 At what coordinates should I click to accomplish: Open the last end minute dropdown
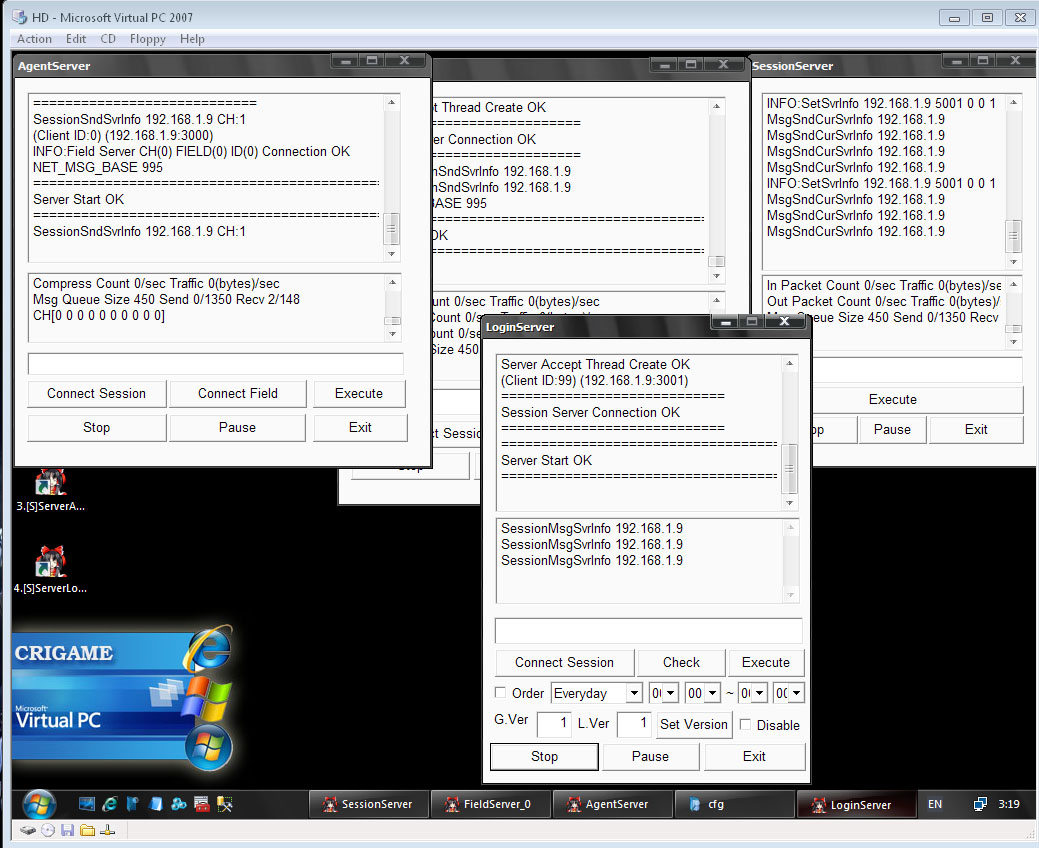click(x=796, y=693)
